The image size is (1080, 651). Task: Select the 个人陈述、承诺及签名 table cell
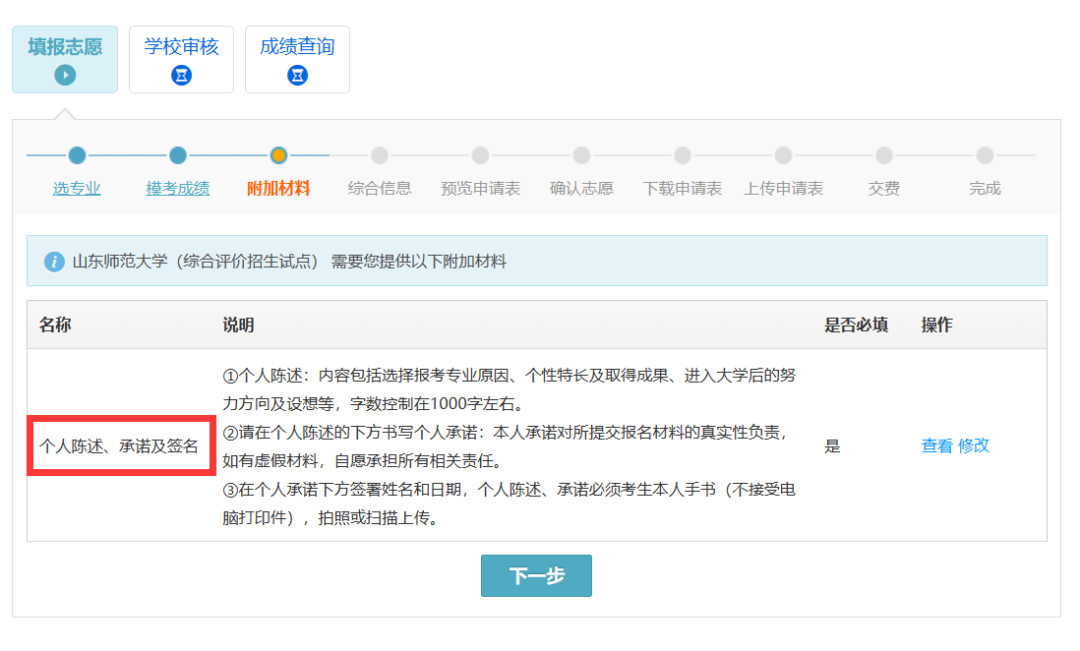pyautogui.click(x=120, y=446)
